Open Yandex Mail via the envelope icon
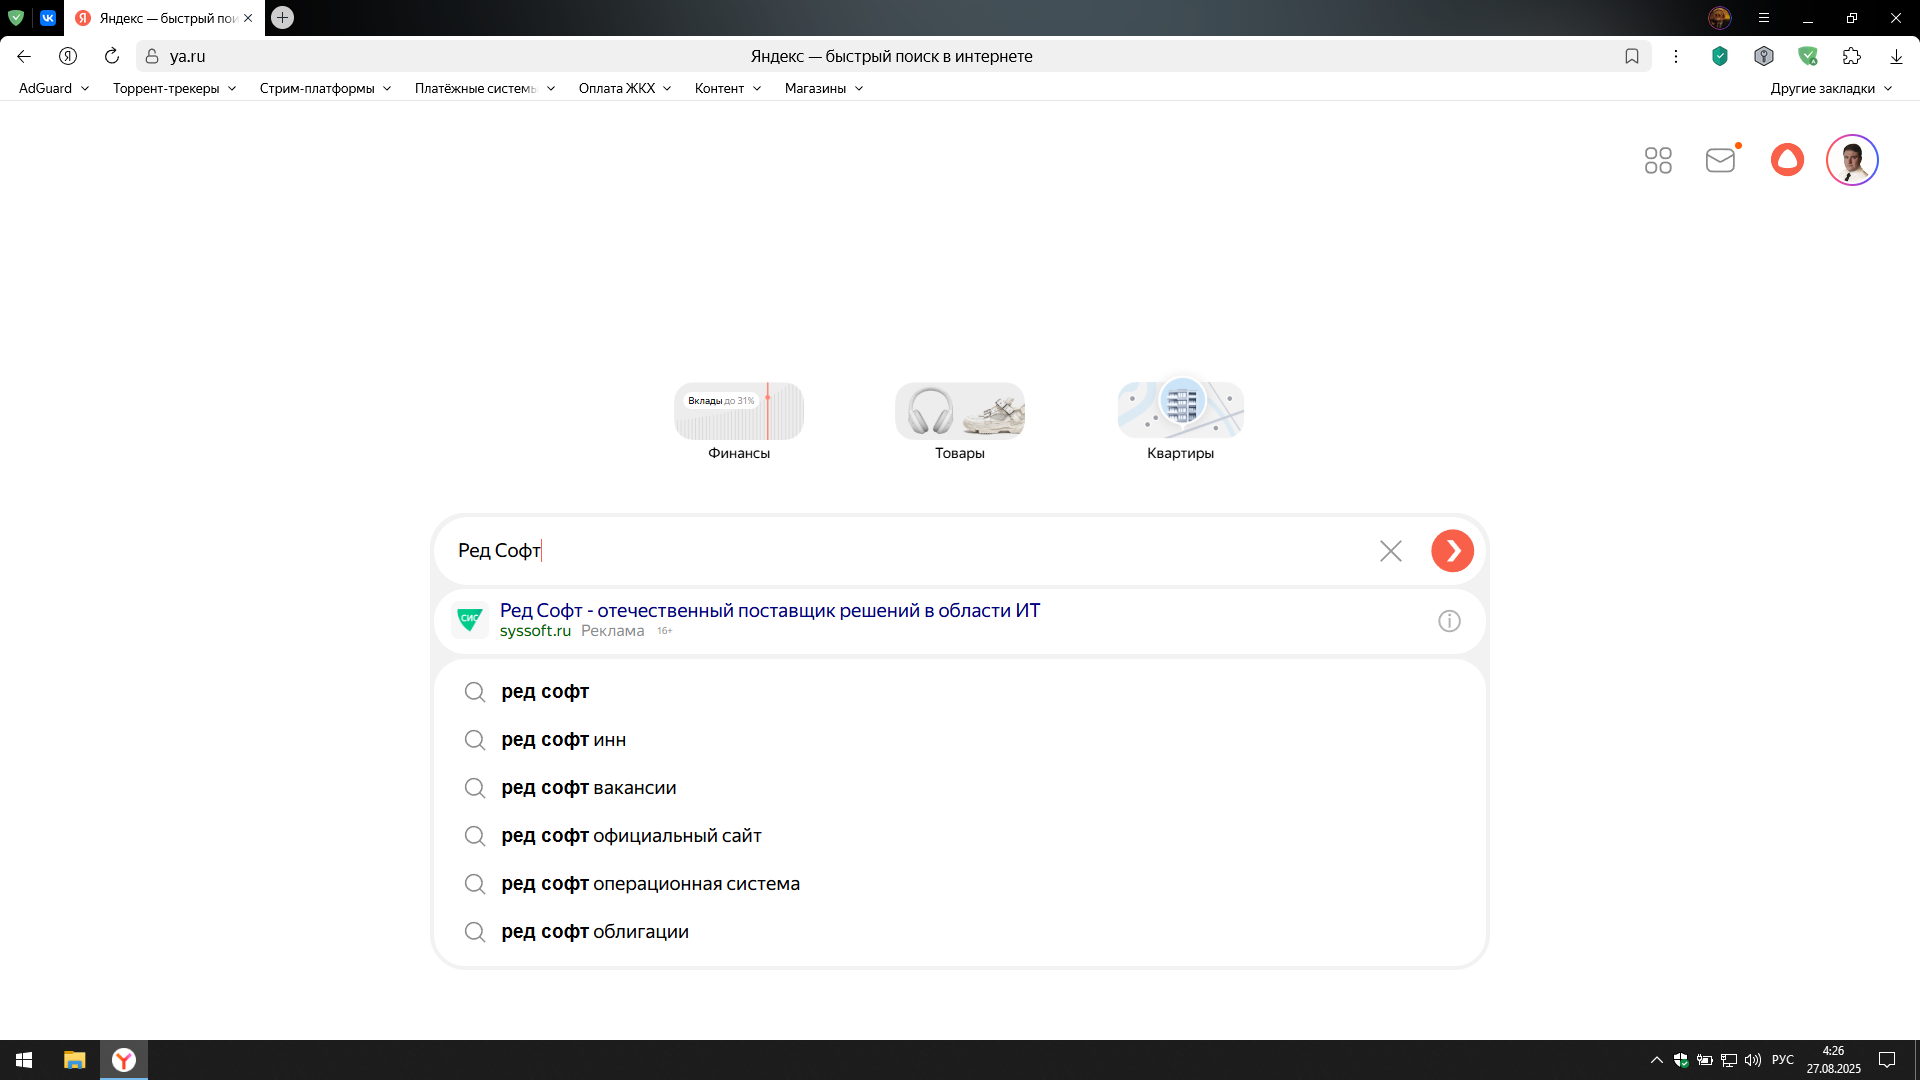 [1720, 160]
